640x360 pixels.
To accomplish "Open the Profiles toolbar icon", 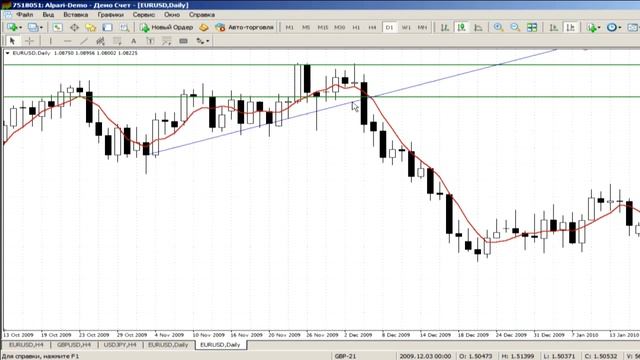I will click(x=32, y=27).
